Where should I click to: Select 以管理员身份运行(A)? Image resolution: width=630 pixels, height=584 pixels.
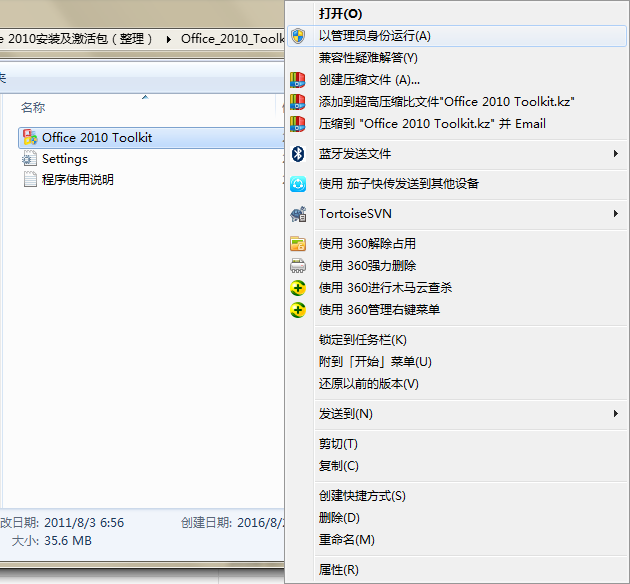457,36
